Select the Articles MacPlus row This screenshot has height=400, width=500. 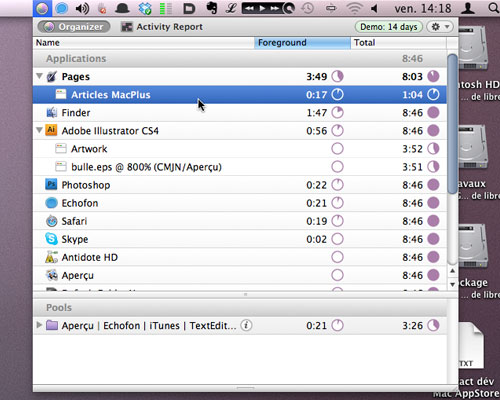[240, 95]
